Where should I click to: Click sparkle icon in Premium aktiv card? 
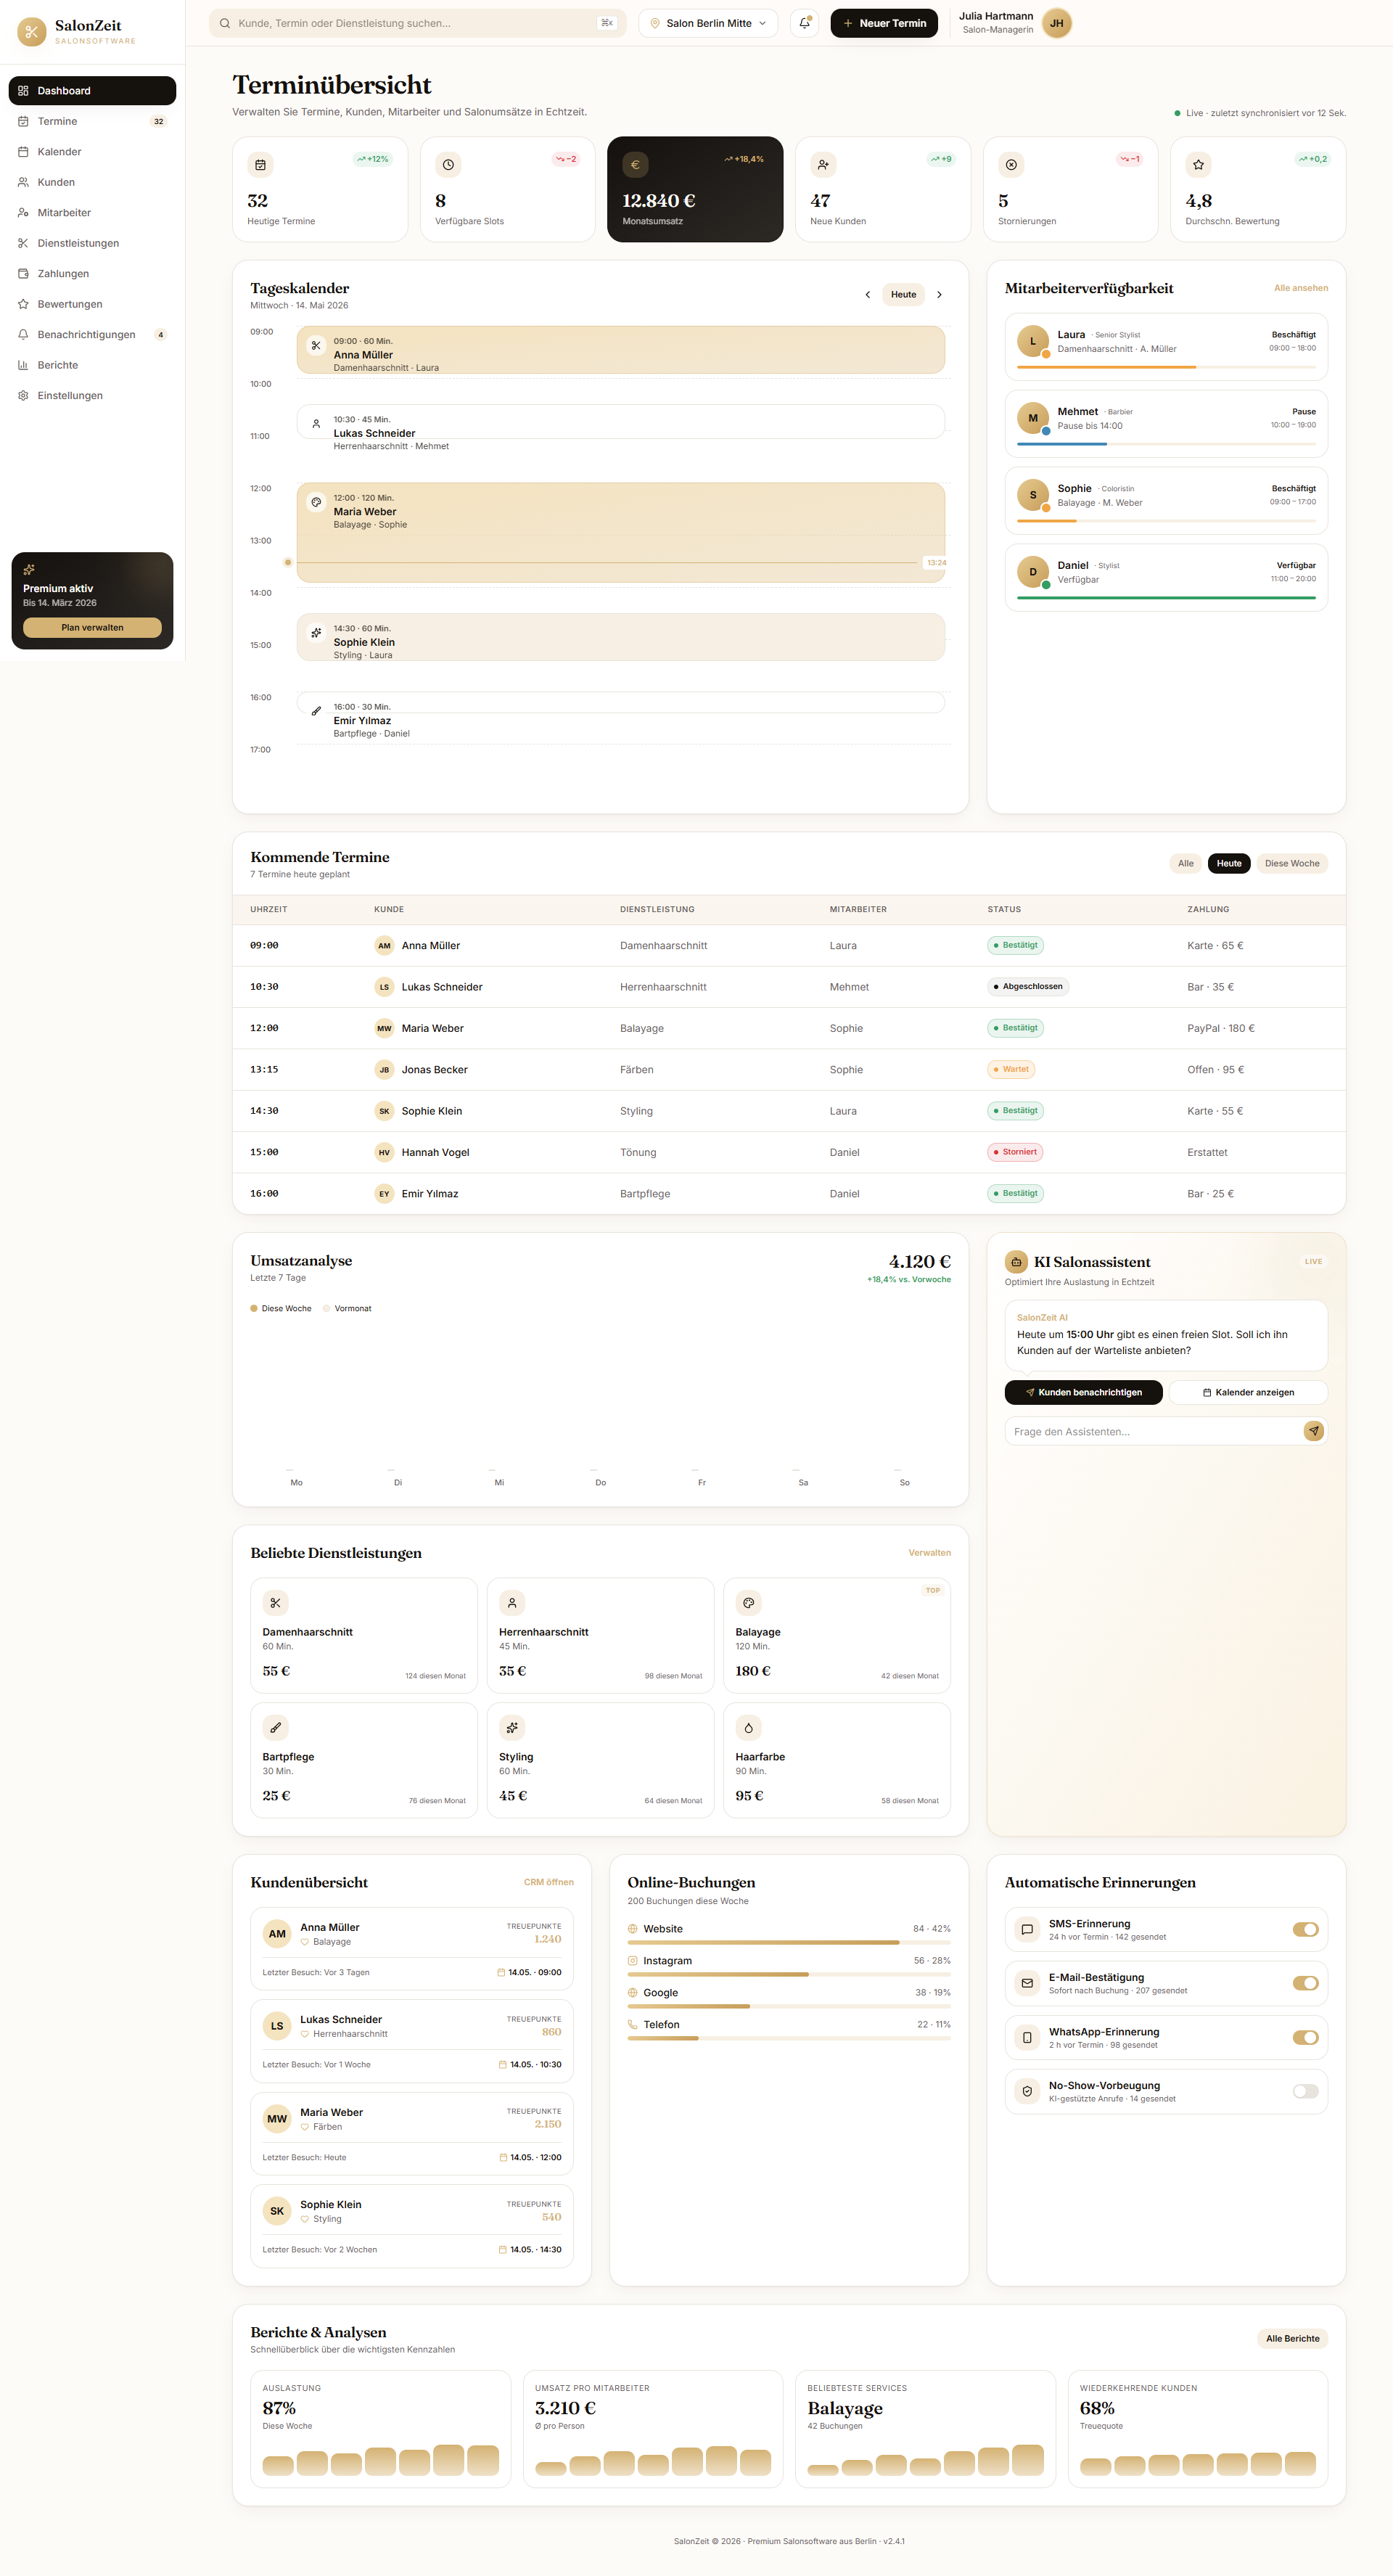coord(29,570)
